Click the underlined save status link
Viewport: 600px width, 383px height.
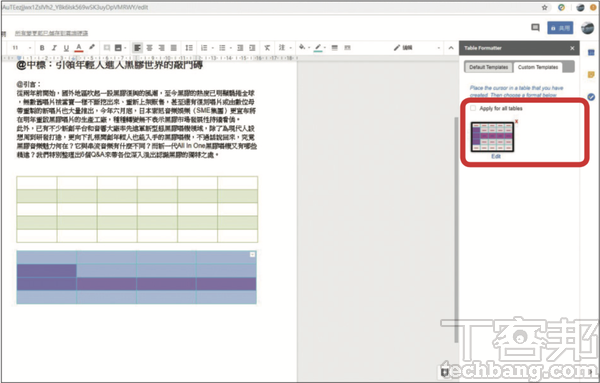[x=52, y=34]
